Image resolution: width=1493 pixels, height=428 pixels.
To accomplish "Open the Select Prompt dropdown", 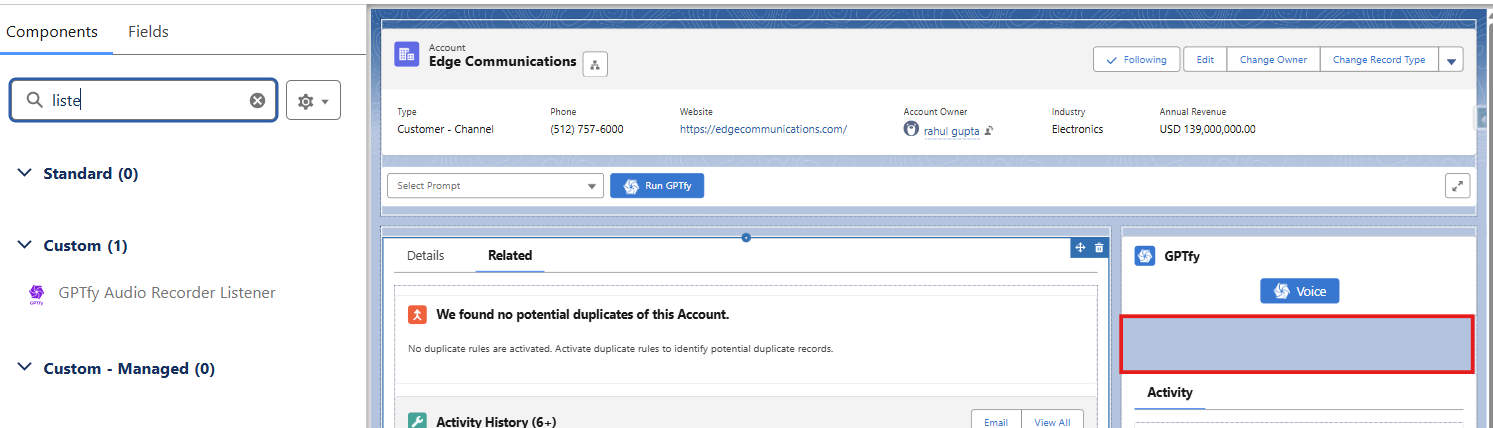I will pyautogui.click(x=495, y=186).
